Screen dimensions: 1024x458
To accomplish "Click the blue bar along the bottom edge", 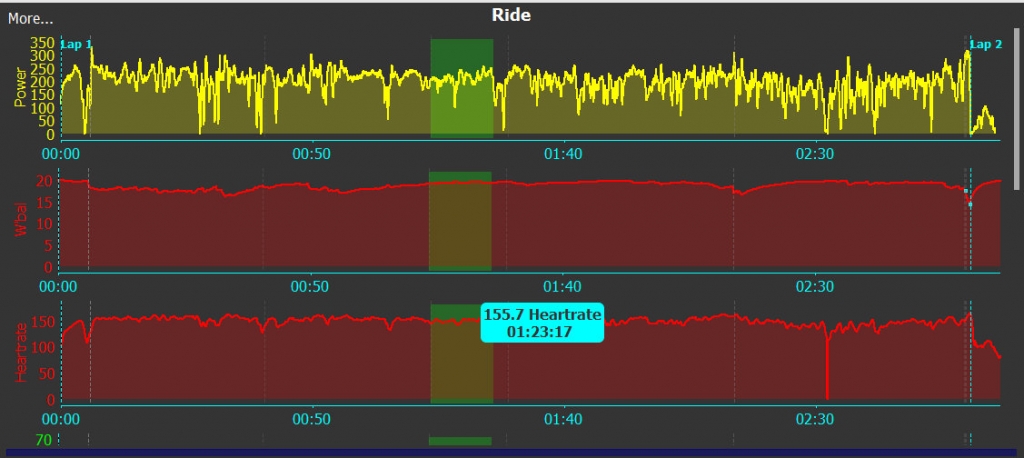I will pyautogui.click(x=510, y=453).
